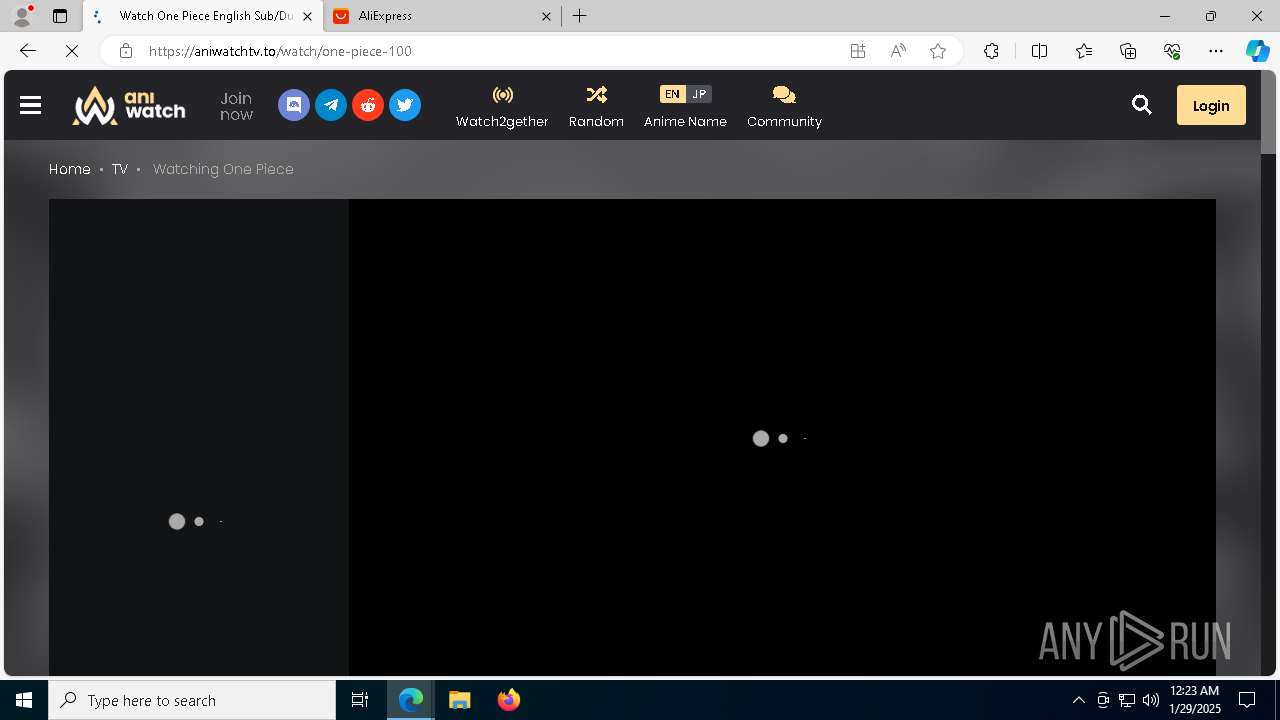
Task: Open the Favorites list
Action: pos(1084,51)
